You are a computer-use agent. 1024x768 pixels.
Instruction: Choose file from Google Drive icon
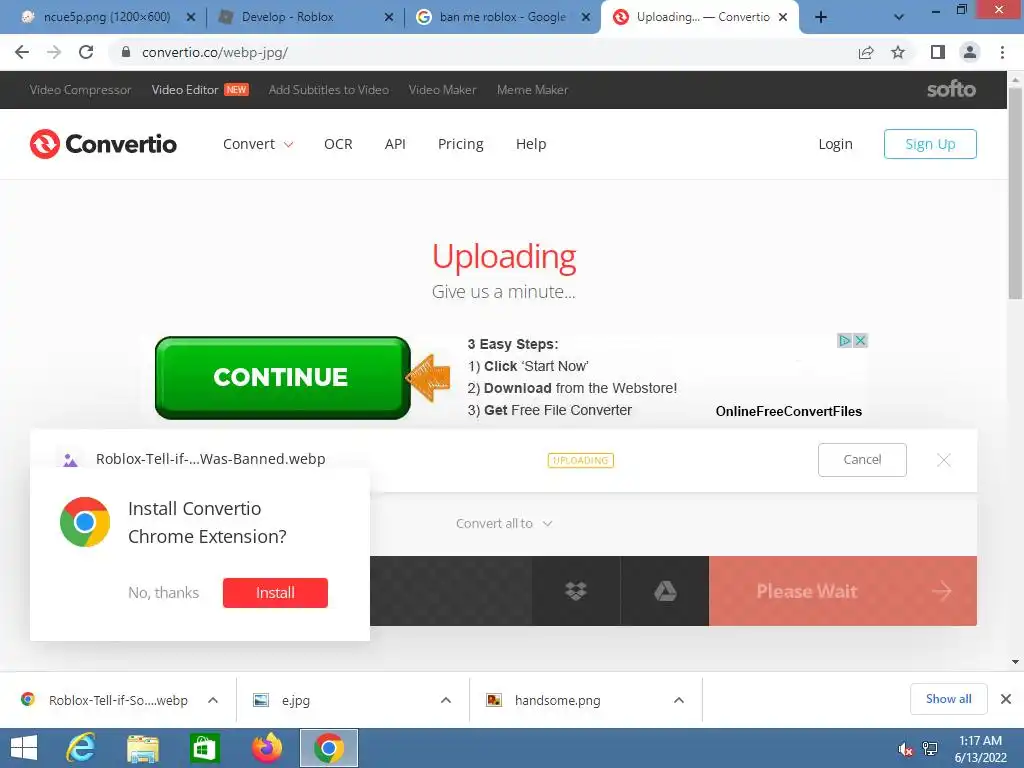pyautogui.click(x=665, y=591)
